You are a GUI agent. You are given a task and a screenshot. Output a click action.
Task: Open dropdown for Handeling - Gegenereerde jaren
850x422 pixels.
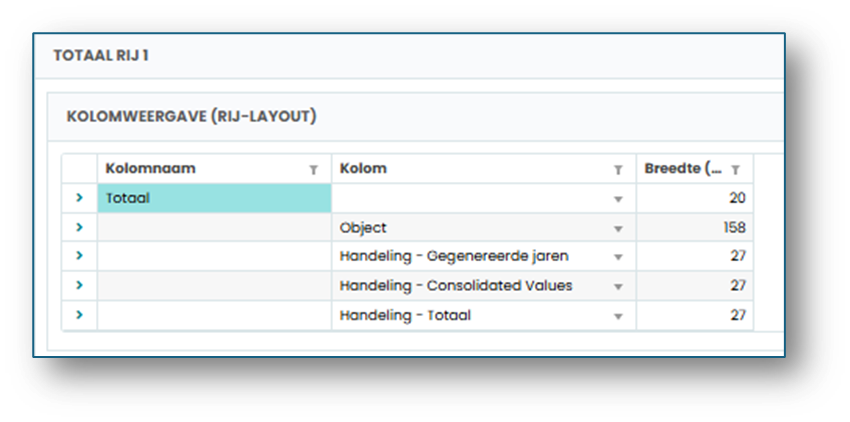618,257
